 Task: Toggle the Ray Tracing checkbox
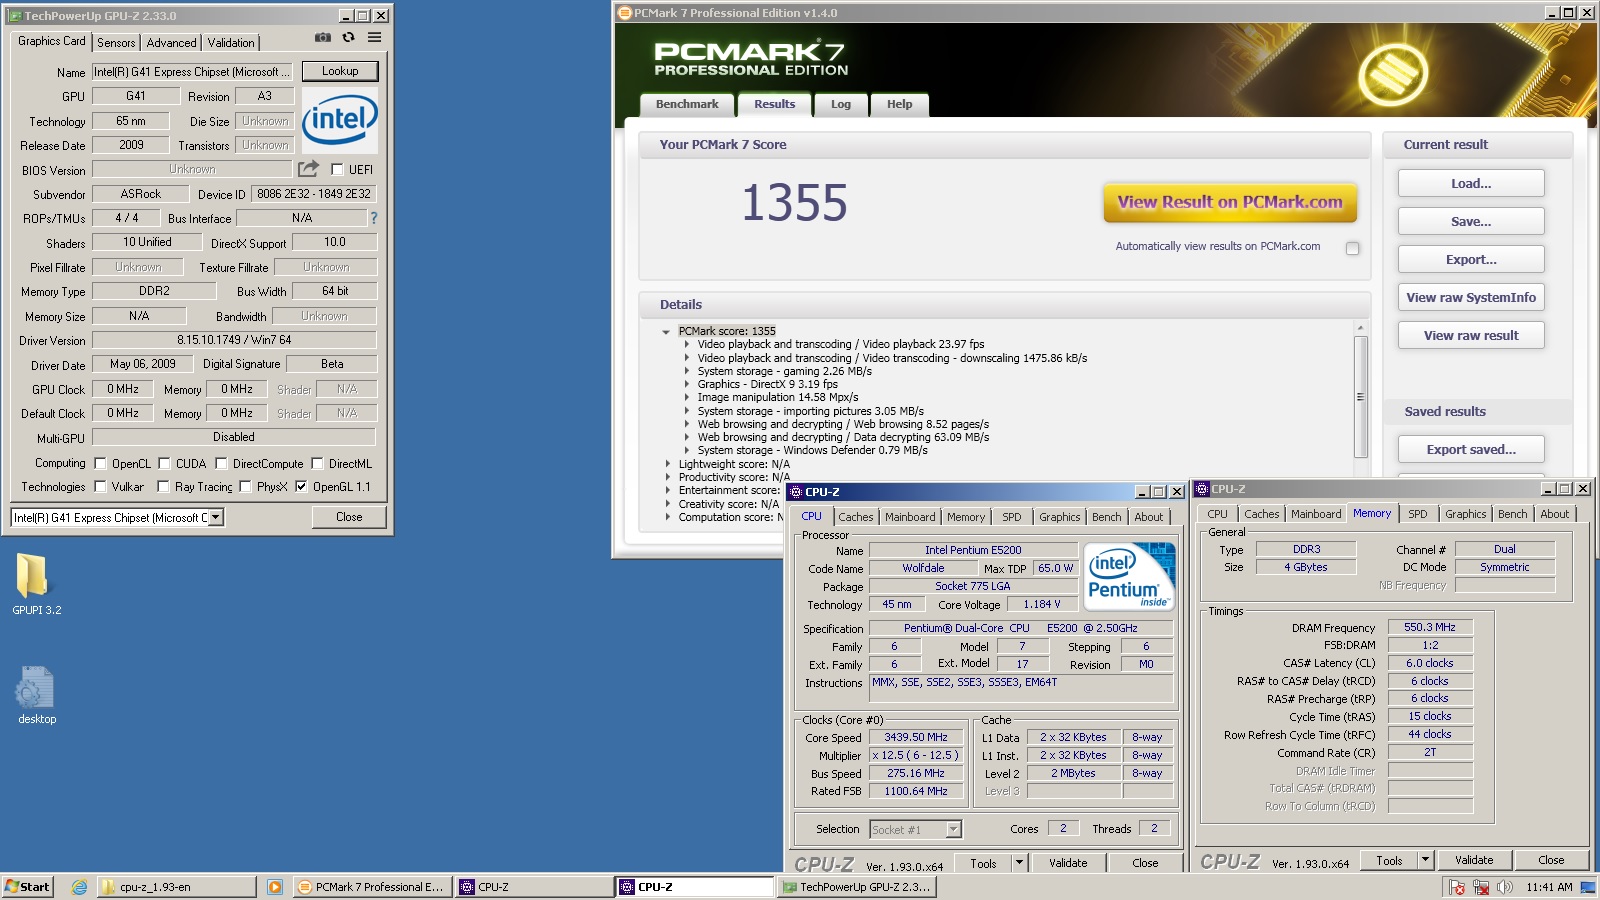coord(163,487)
